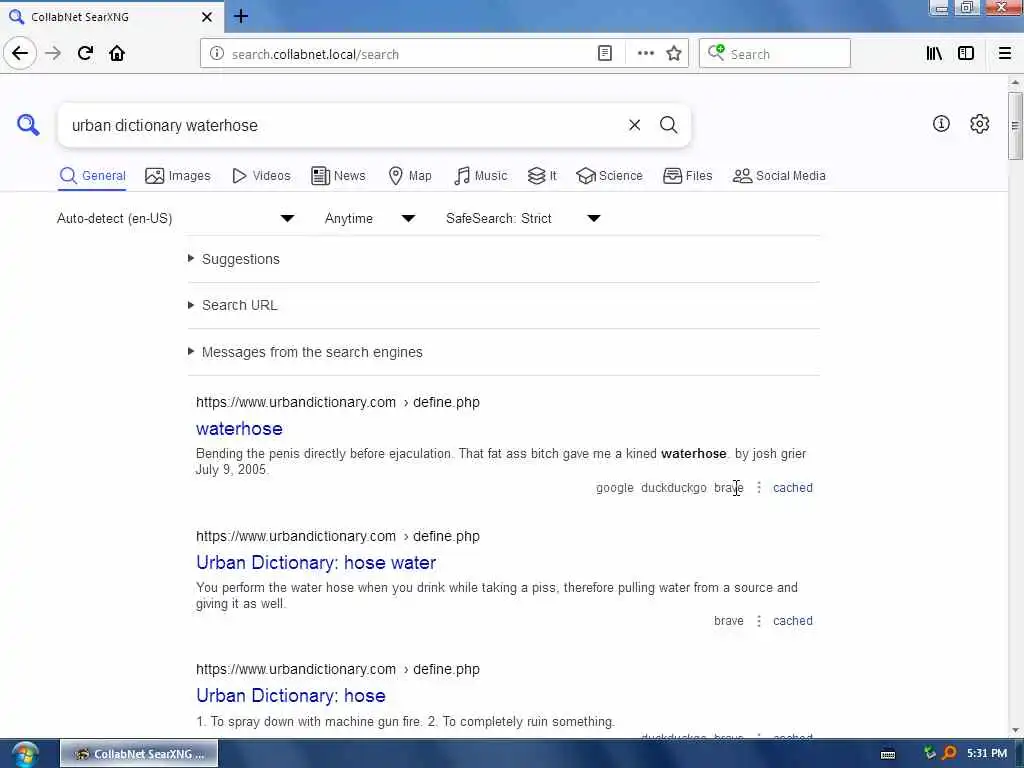
Task: Open more options dots for waterhose result
Action: click(x=758, y=487)
